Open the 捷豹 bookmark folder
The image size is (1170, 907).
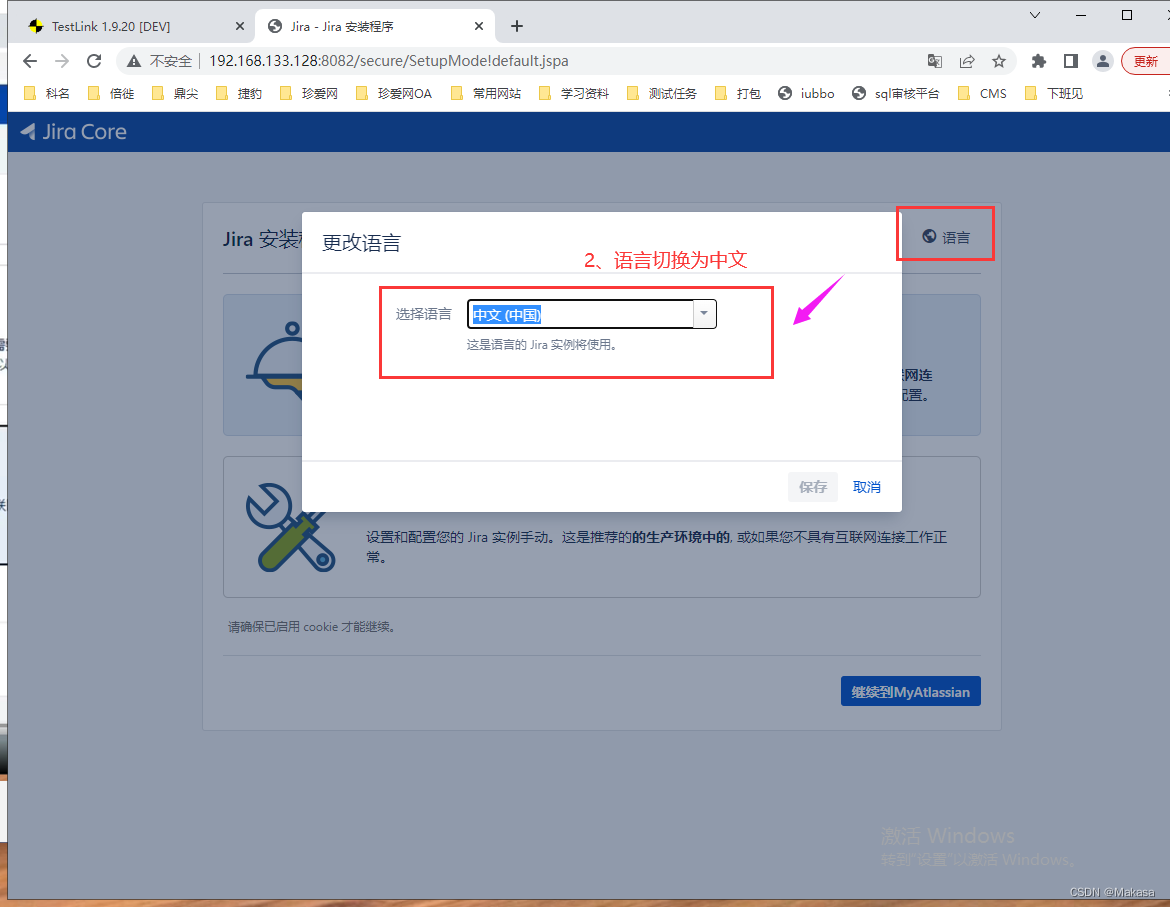pyautogui.click(x=240, y=93)
